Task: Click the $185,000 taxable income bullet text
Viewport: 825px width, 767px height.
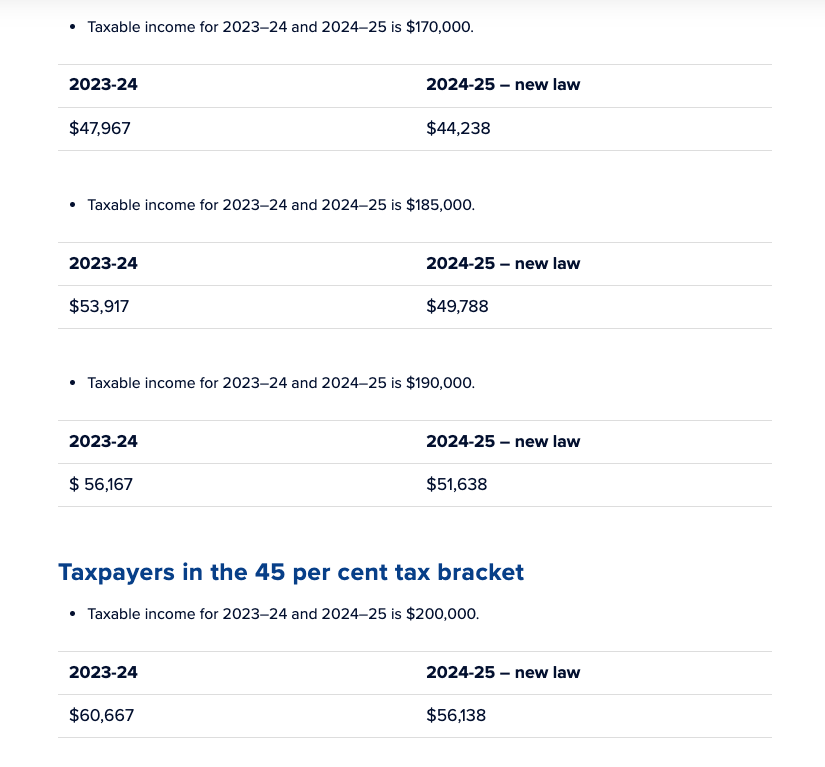Action: (280, 205)
